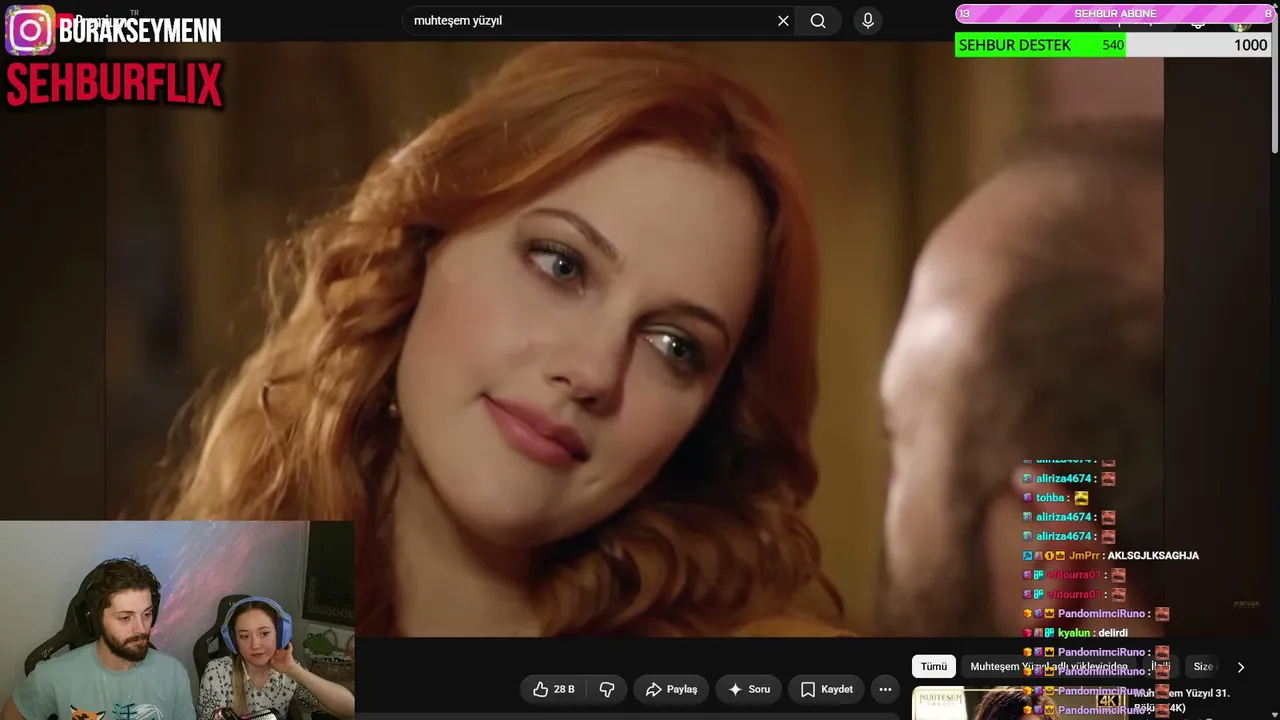Show more filter chips with right chevron
1280x720 pixels.
pos(1241,667)
